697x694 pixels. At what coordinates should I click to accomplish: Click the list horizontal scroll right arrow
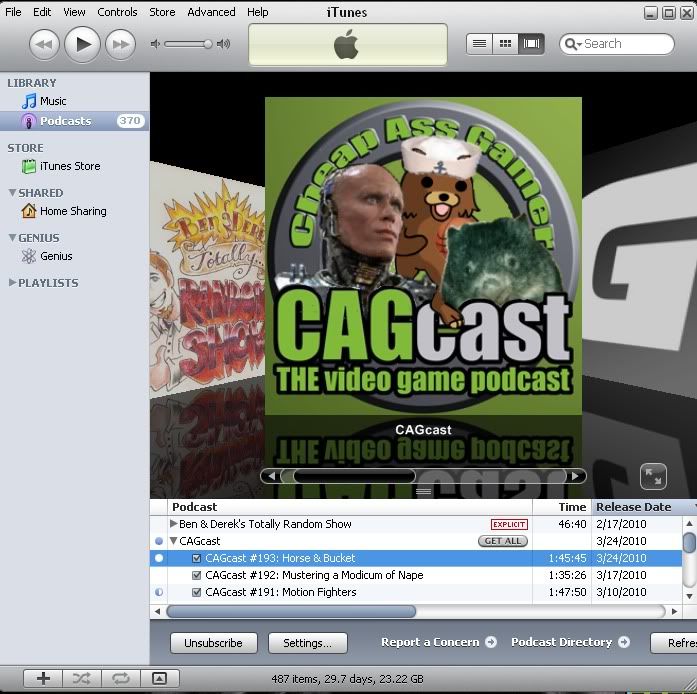coord(674,611)
